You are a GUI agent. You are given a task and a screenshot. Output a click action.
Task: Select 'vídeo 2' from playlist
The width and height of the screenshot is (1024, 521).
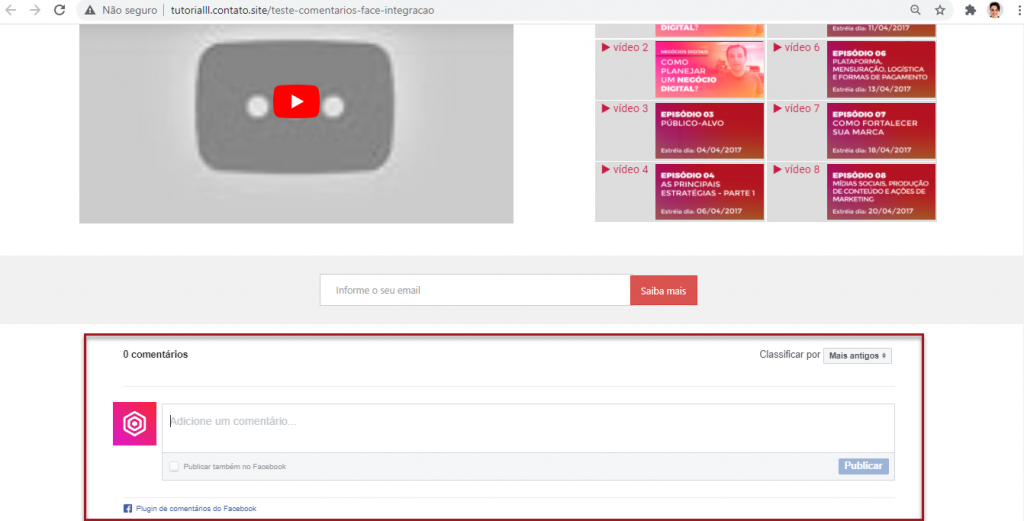625,48
